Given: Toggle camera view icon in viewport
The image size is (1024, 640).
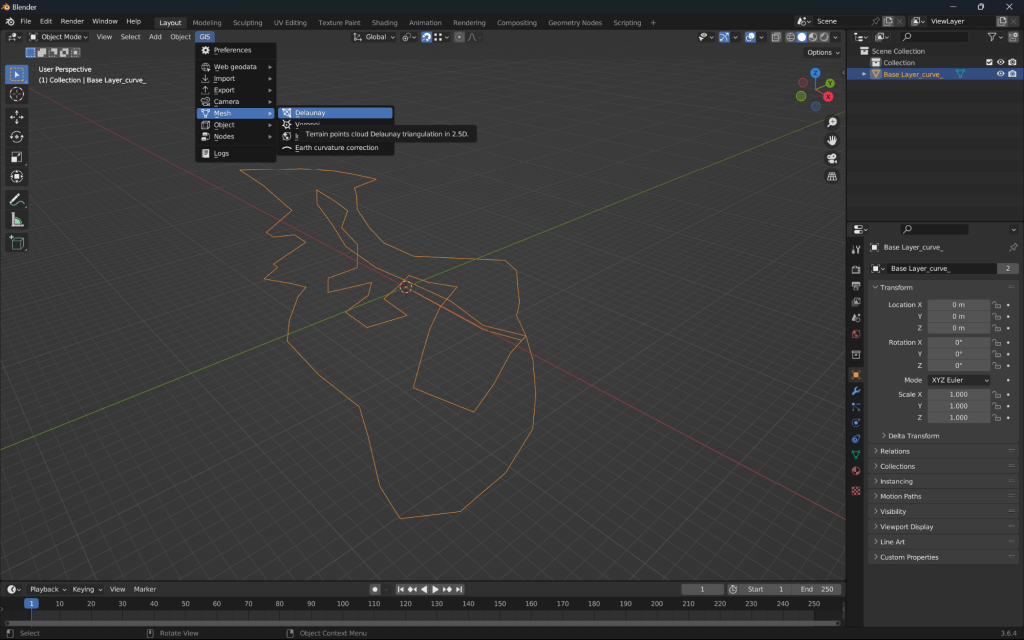Looking at the screenshot, I should tap(832, 159).
